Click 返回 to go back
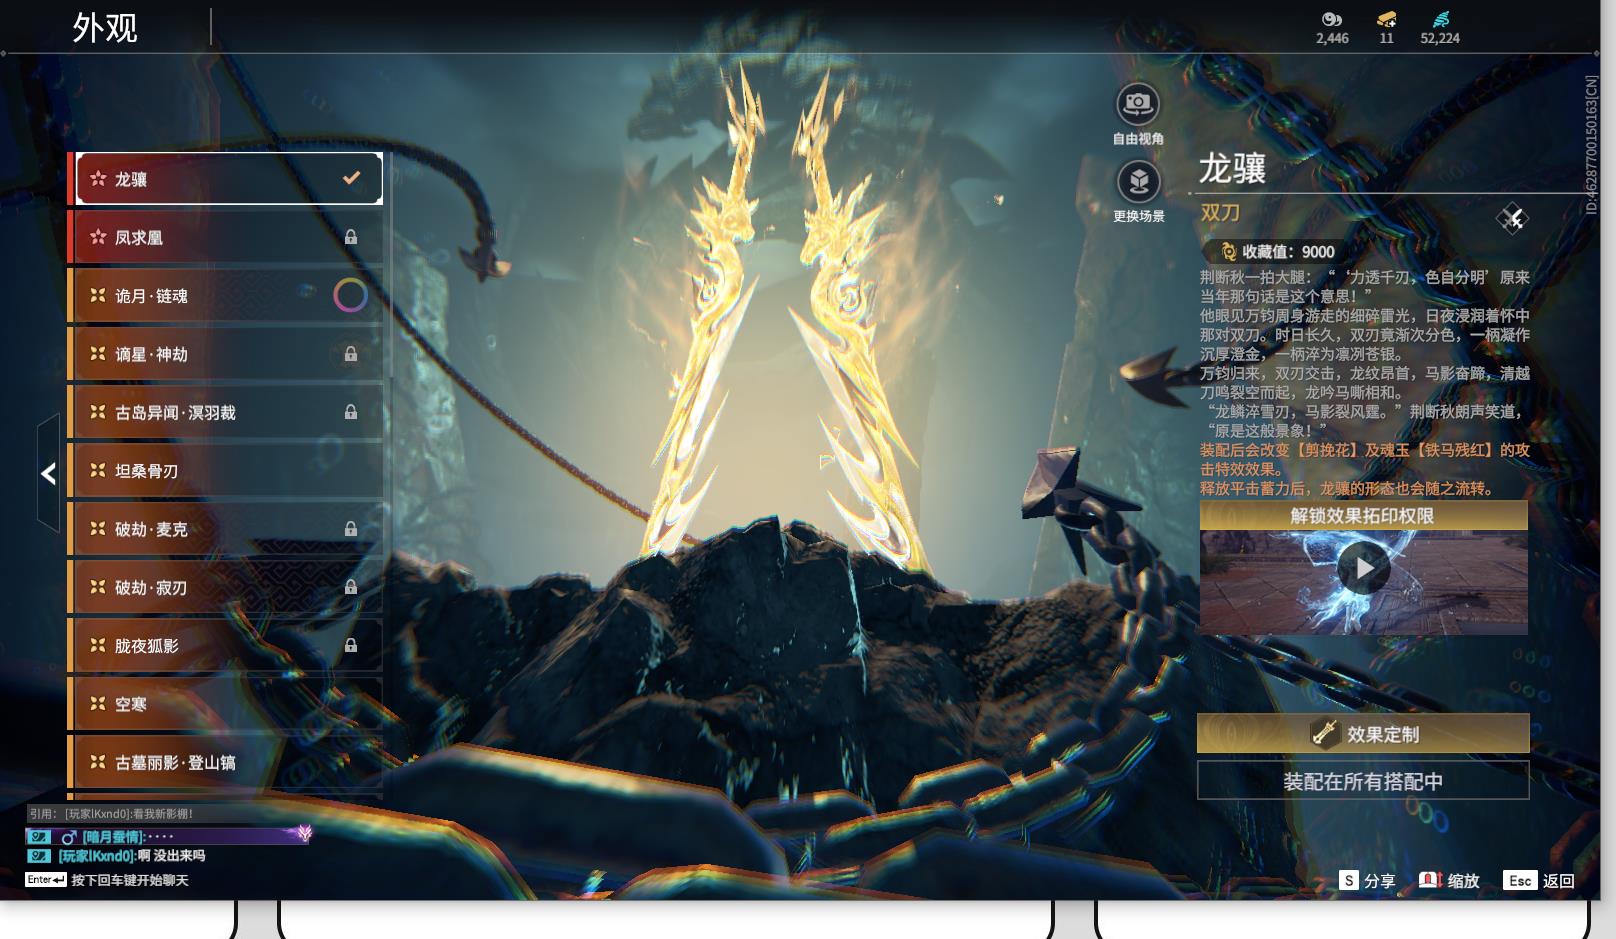 [x=1559, y=881]
